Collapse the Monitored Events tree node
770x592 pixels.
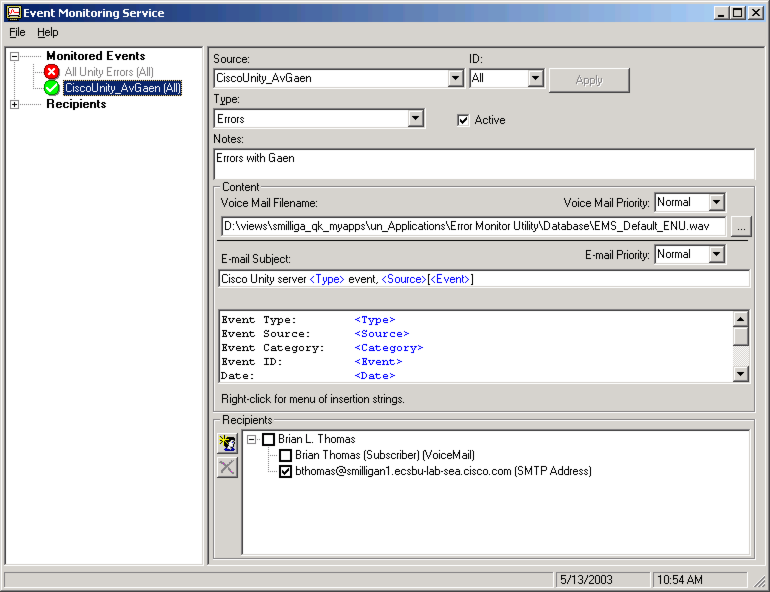pos(14,56)
